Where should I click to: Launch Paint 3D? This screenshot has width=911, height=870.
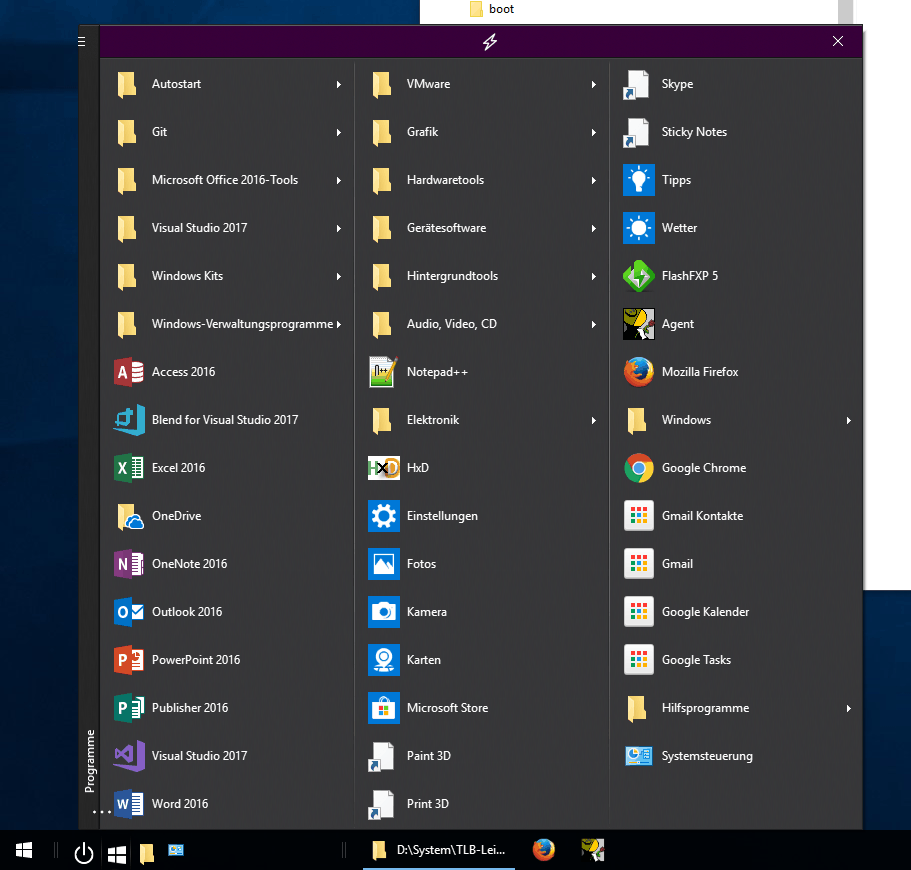point(428,756)
